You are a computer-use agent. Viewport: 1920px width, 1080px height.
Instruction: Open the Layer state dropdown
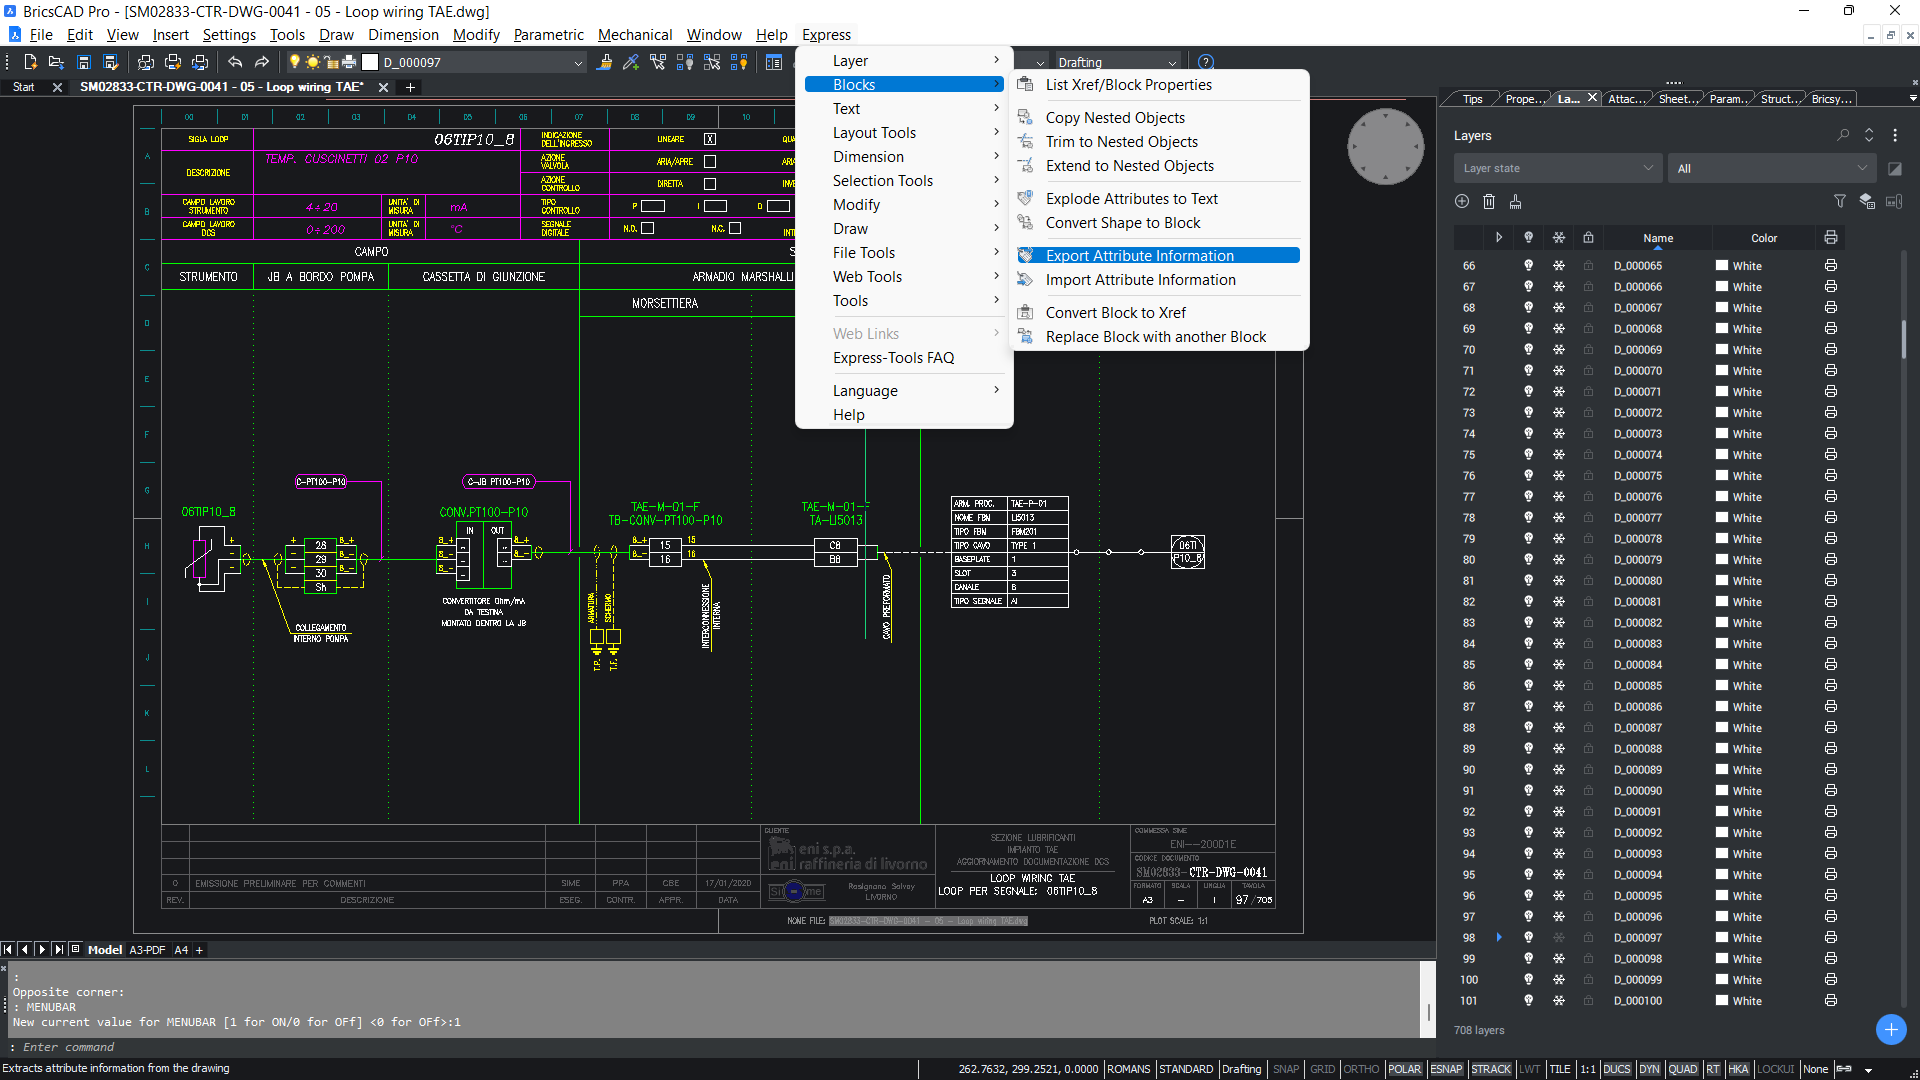[x=1557, y=168]
